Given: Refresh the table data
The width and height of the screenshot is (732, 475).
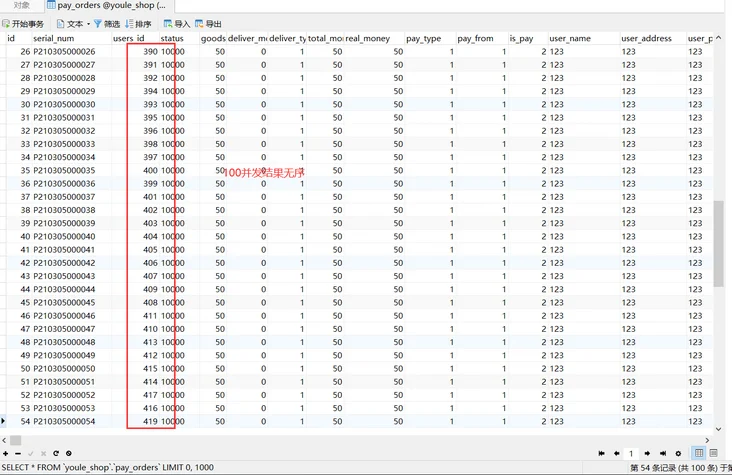Looking at the screenshot, I should pos(56,454).
